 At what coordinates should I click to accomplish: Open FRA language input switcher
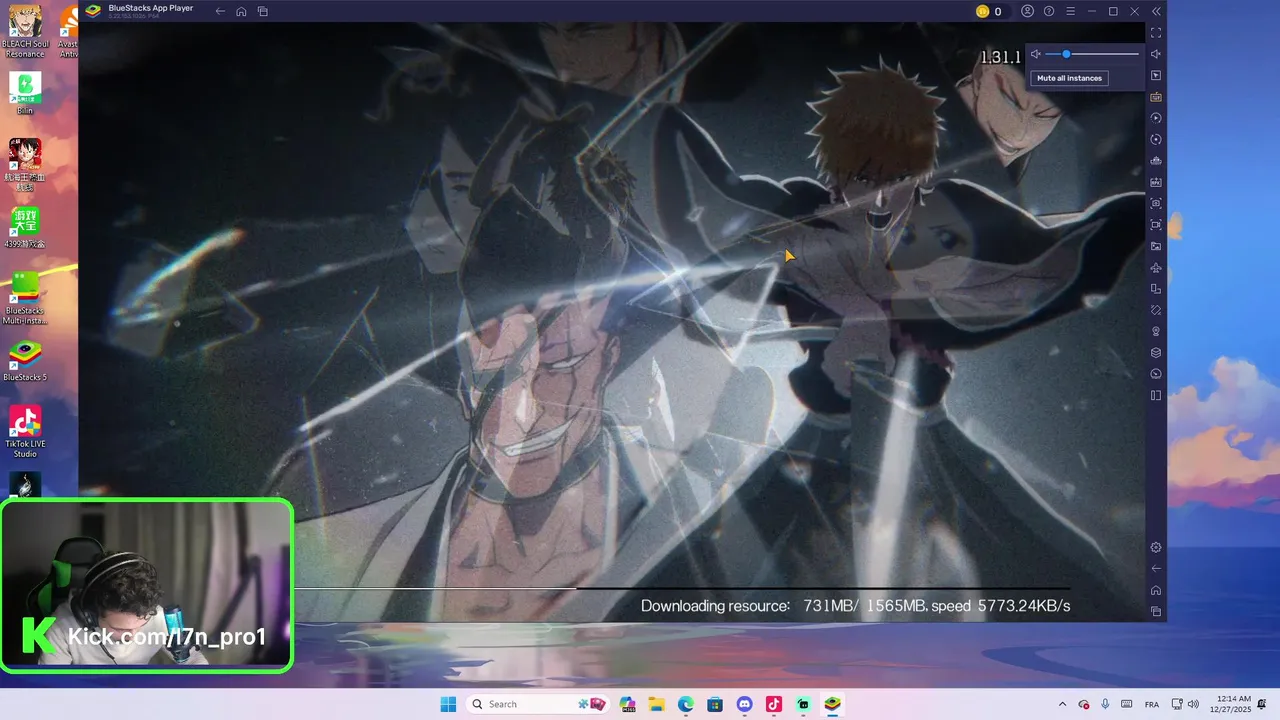(1152, 704)
